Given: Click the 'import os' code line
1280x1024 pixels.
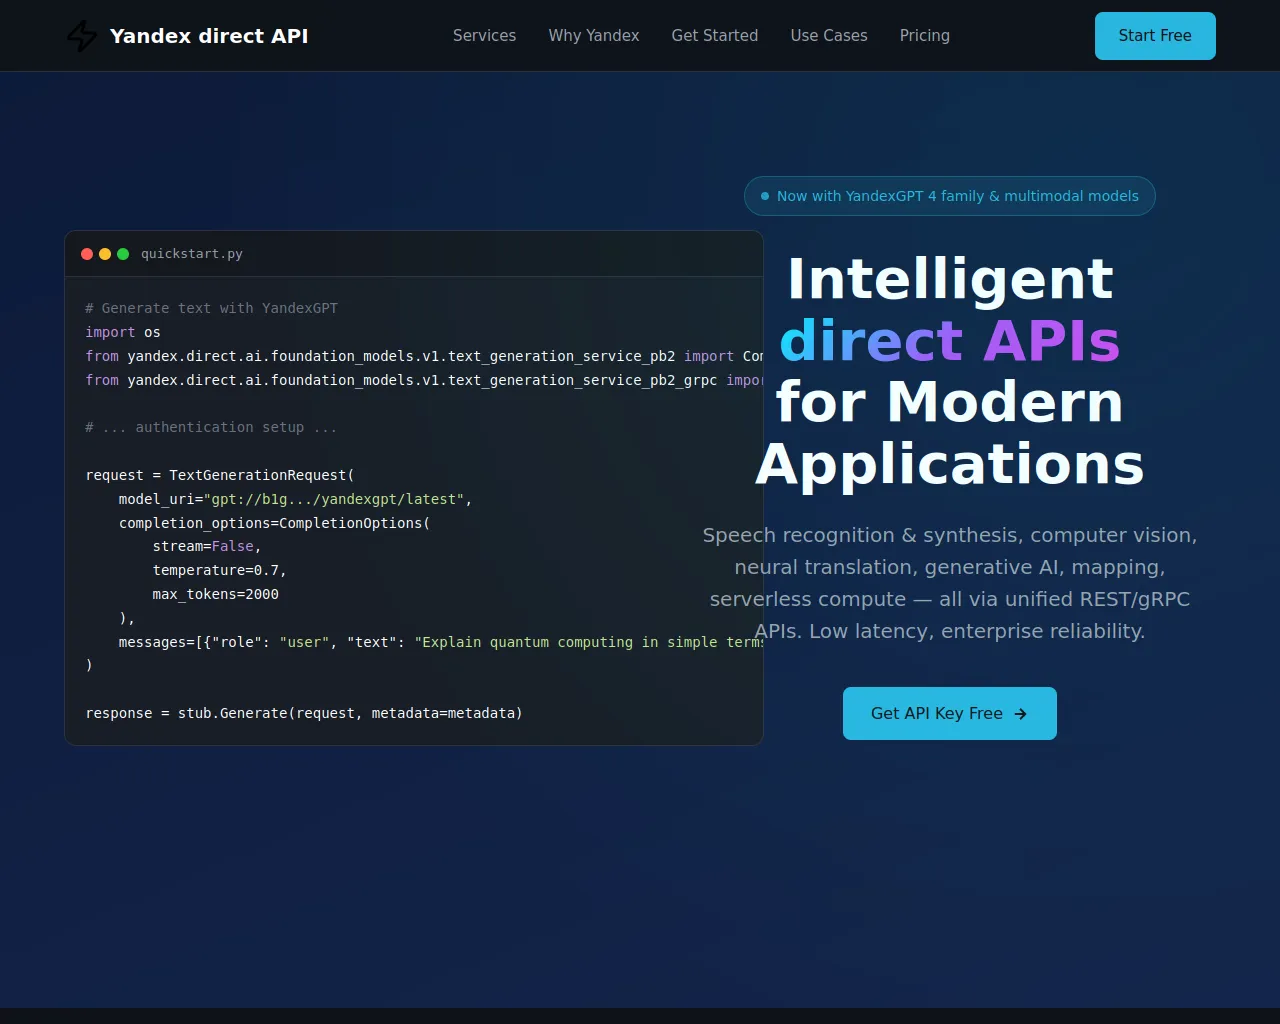Looking at the screenshot, I should 123,332.
